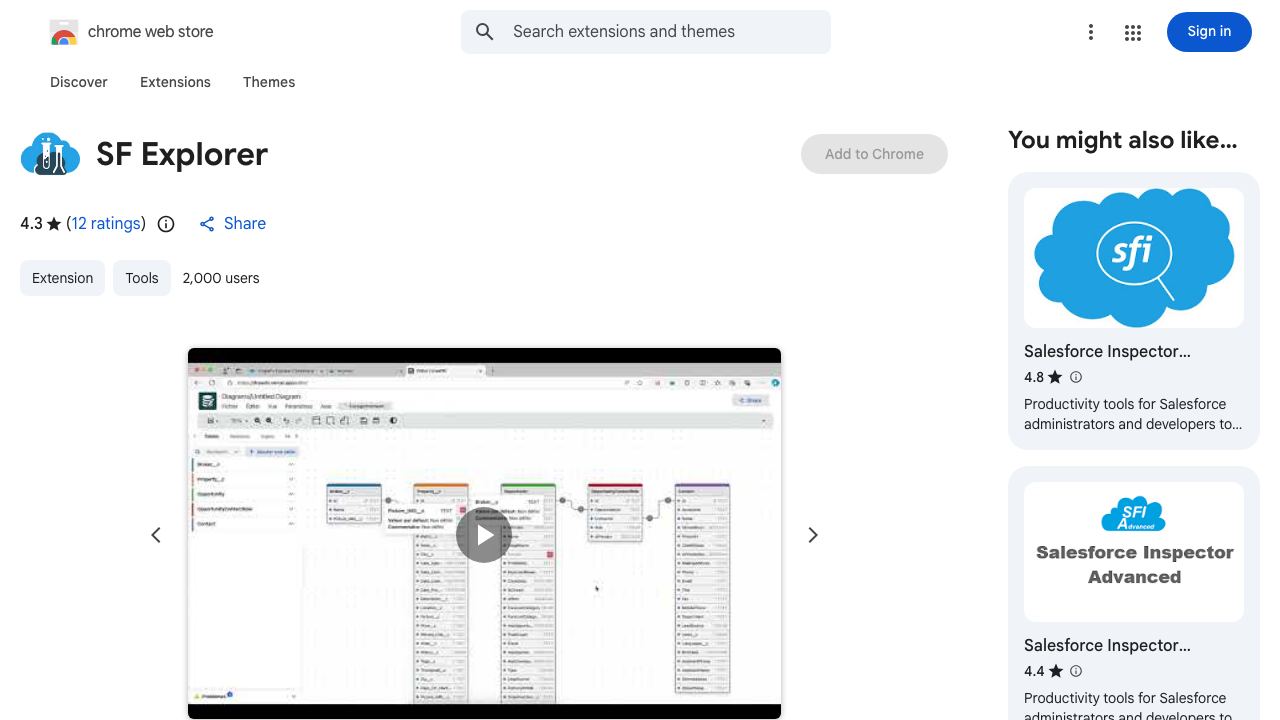Focus the Search extensions and themes field
Image resolution: width=1280 pixels, height=720 pixels.
click(x=646, y=32)
